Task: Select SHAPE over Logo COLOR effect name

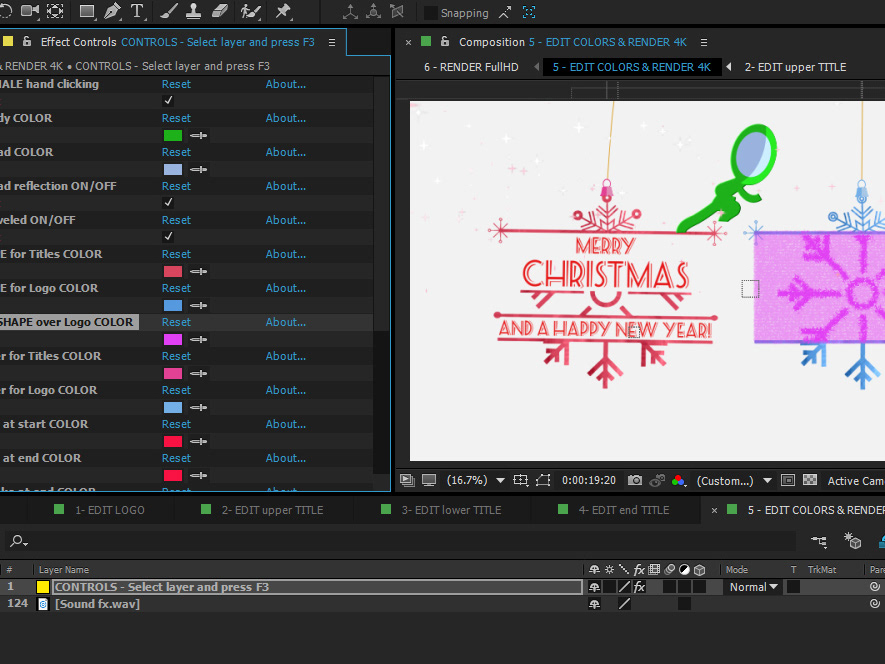Action: tap(67, 322)
